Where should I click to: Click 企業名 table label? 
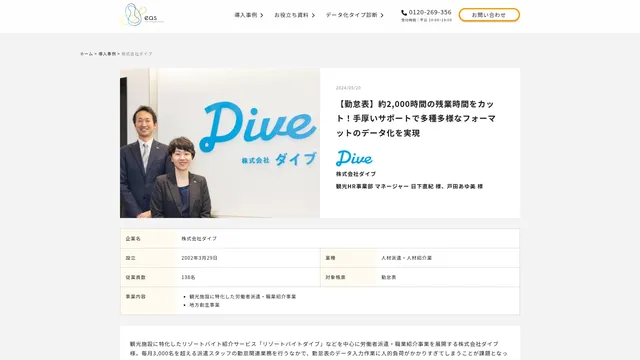point(133,238)
